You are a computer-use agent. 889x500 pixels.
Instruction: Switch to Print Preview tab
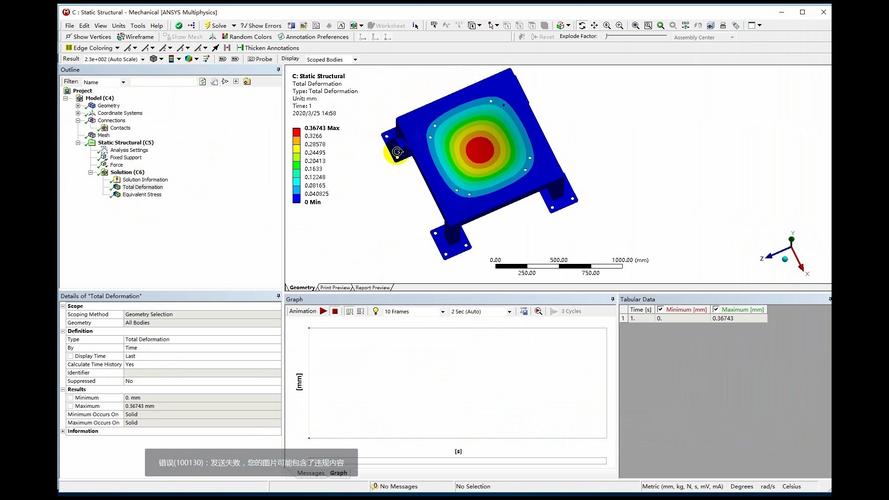(x=335, y=287)
